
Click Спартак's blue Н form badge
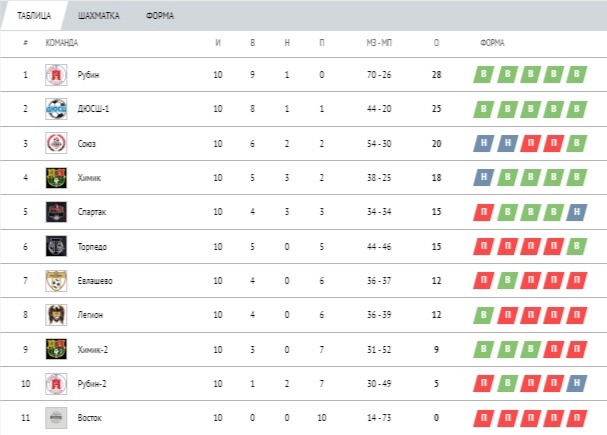[x=576, y=212]
